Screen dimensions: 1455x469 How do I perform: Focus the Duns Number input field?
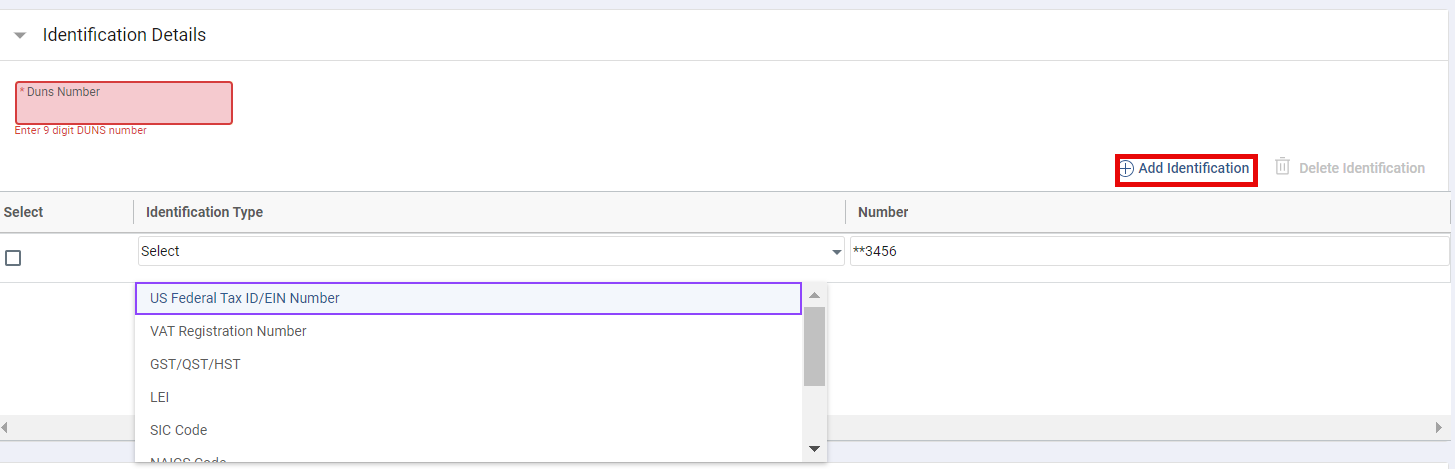(x=124, y=103)
